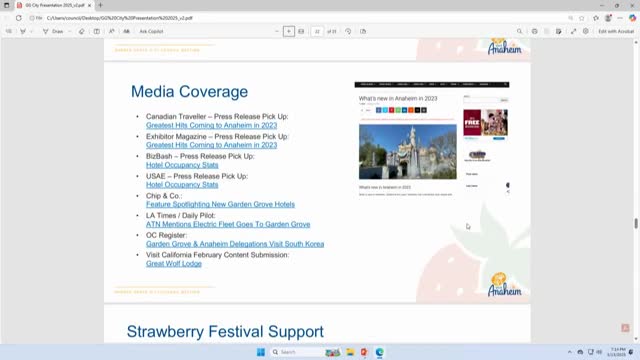
Task: Click the red floating button at bottom right
Action: click(625, 328)
